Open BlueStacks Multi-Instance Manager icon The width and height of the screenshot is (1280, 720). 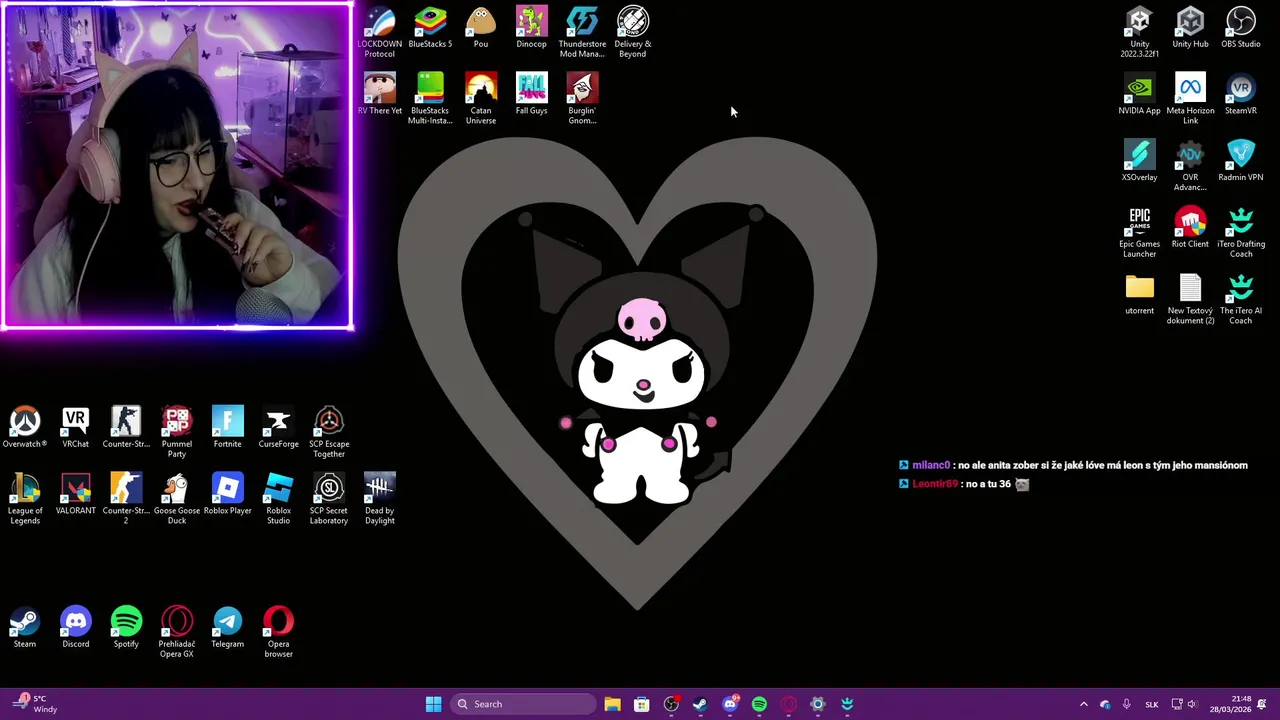coord(430,98)
